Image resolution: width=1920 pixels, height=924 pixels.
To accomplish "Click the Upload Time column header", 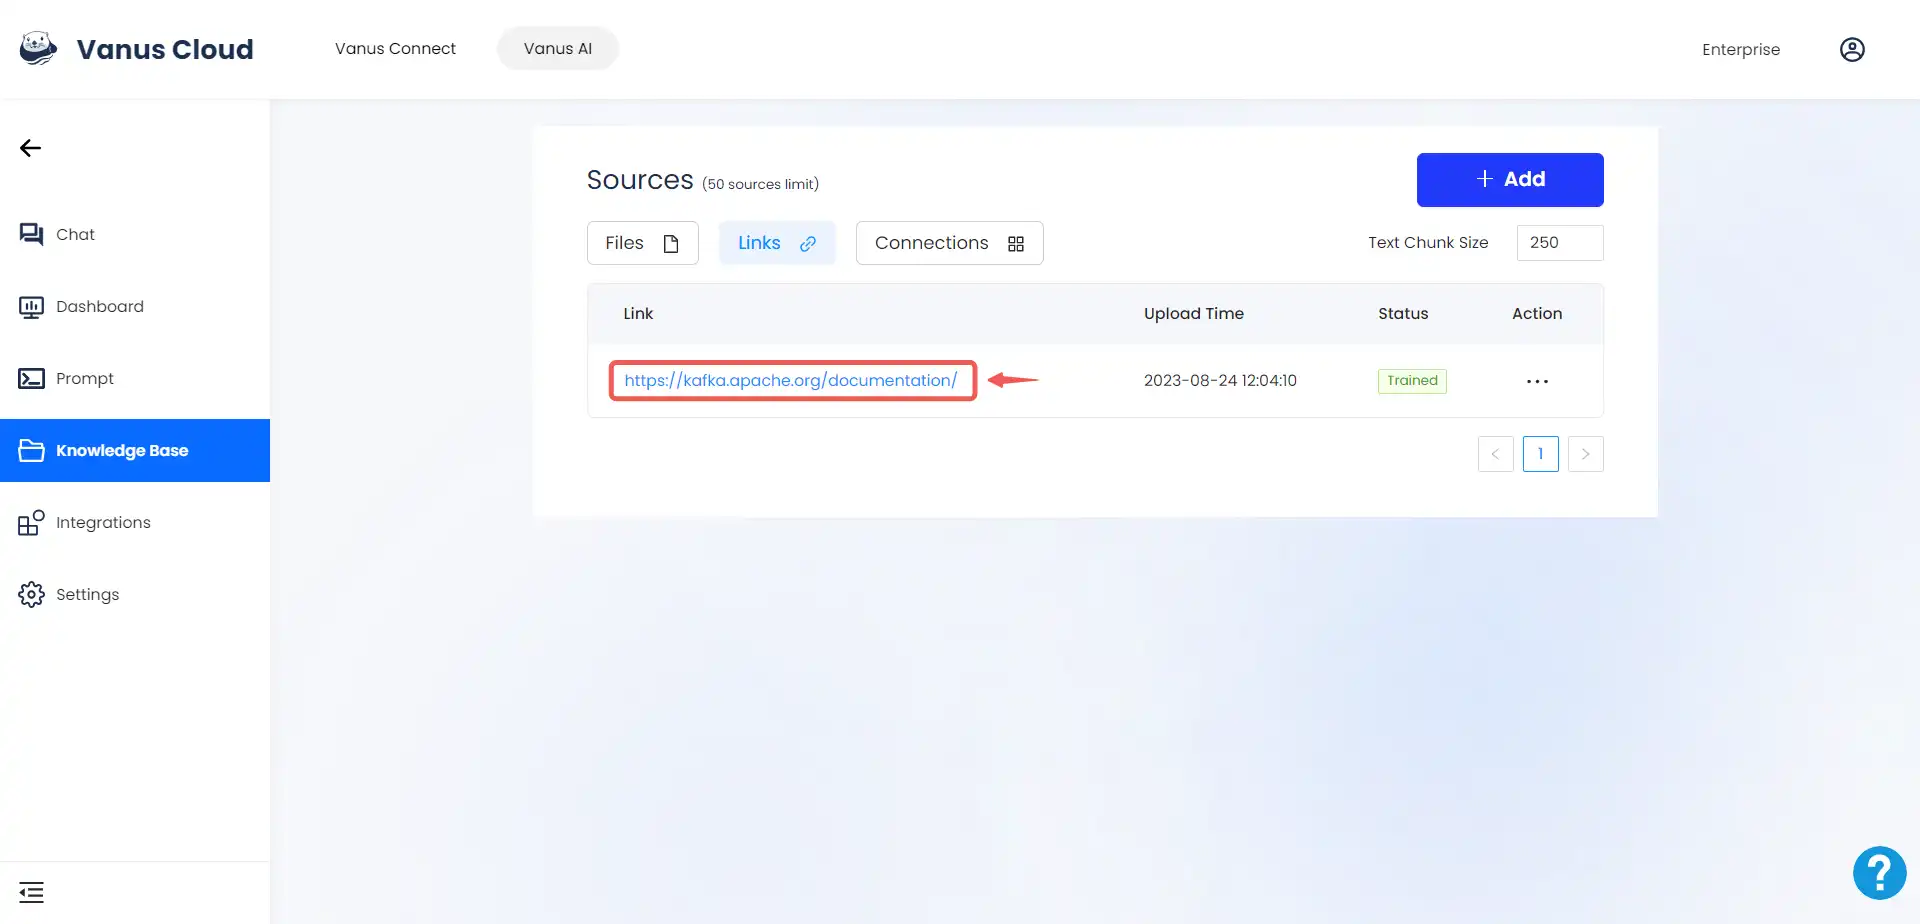I will pos(1194,313).
